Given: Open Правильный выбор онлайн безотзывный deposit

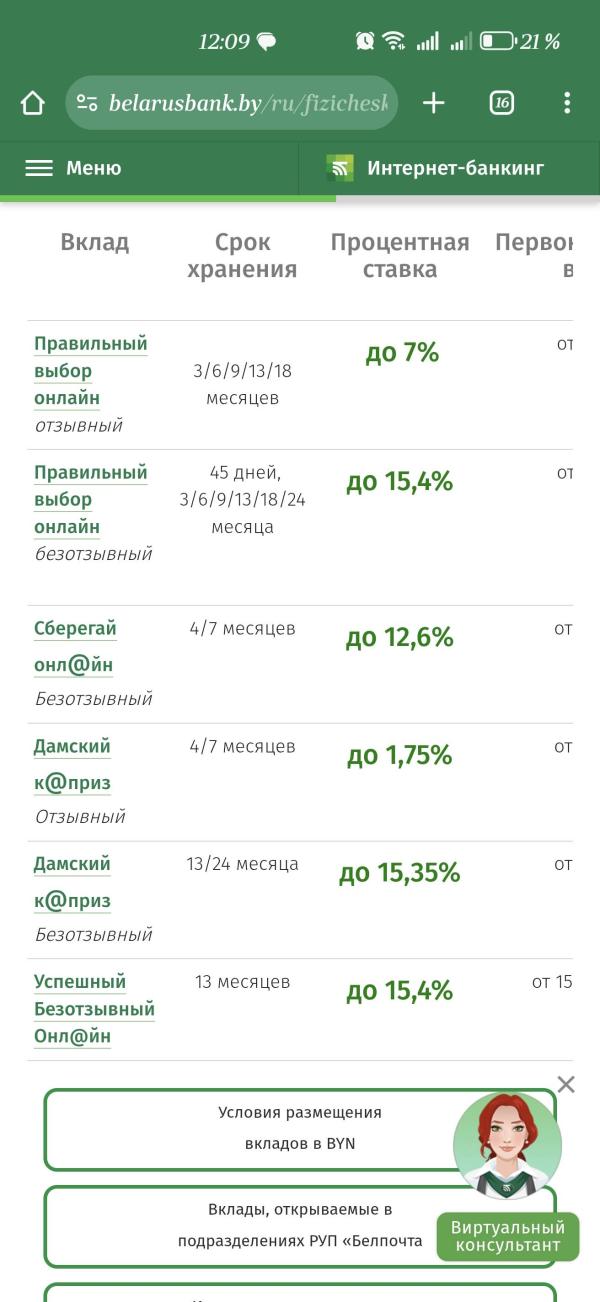Looking at the screenshot, I should click(x=90, y=499).
